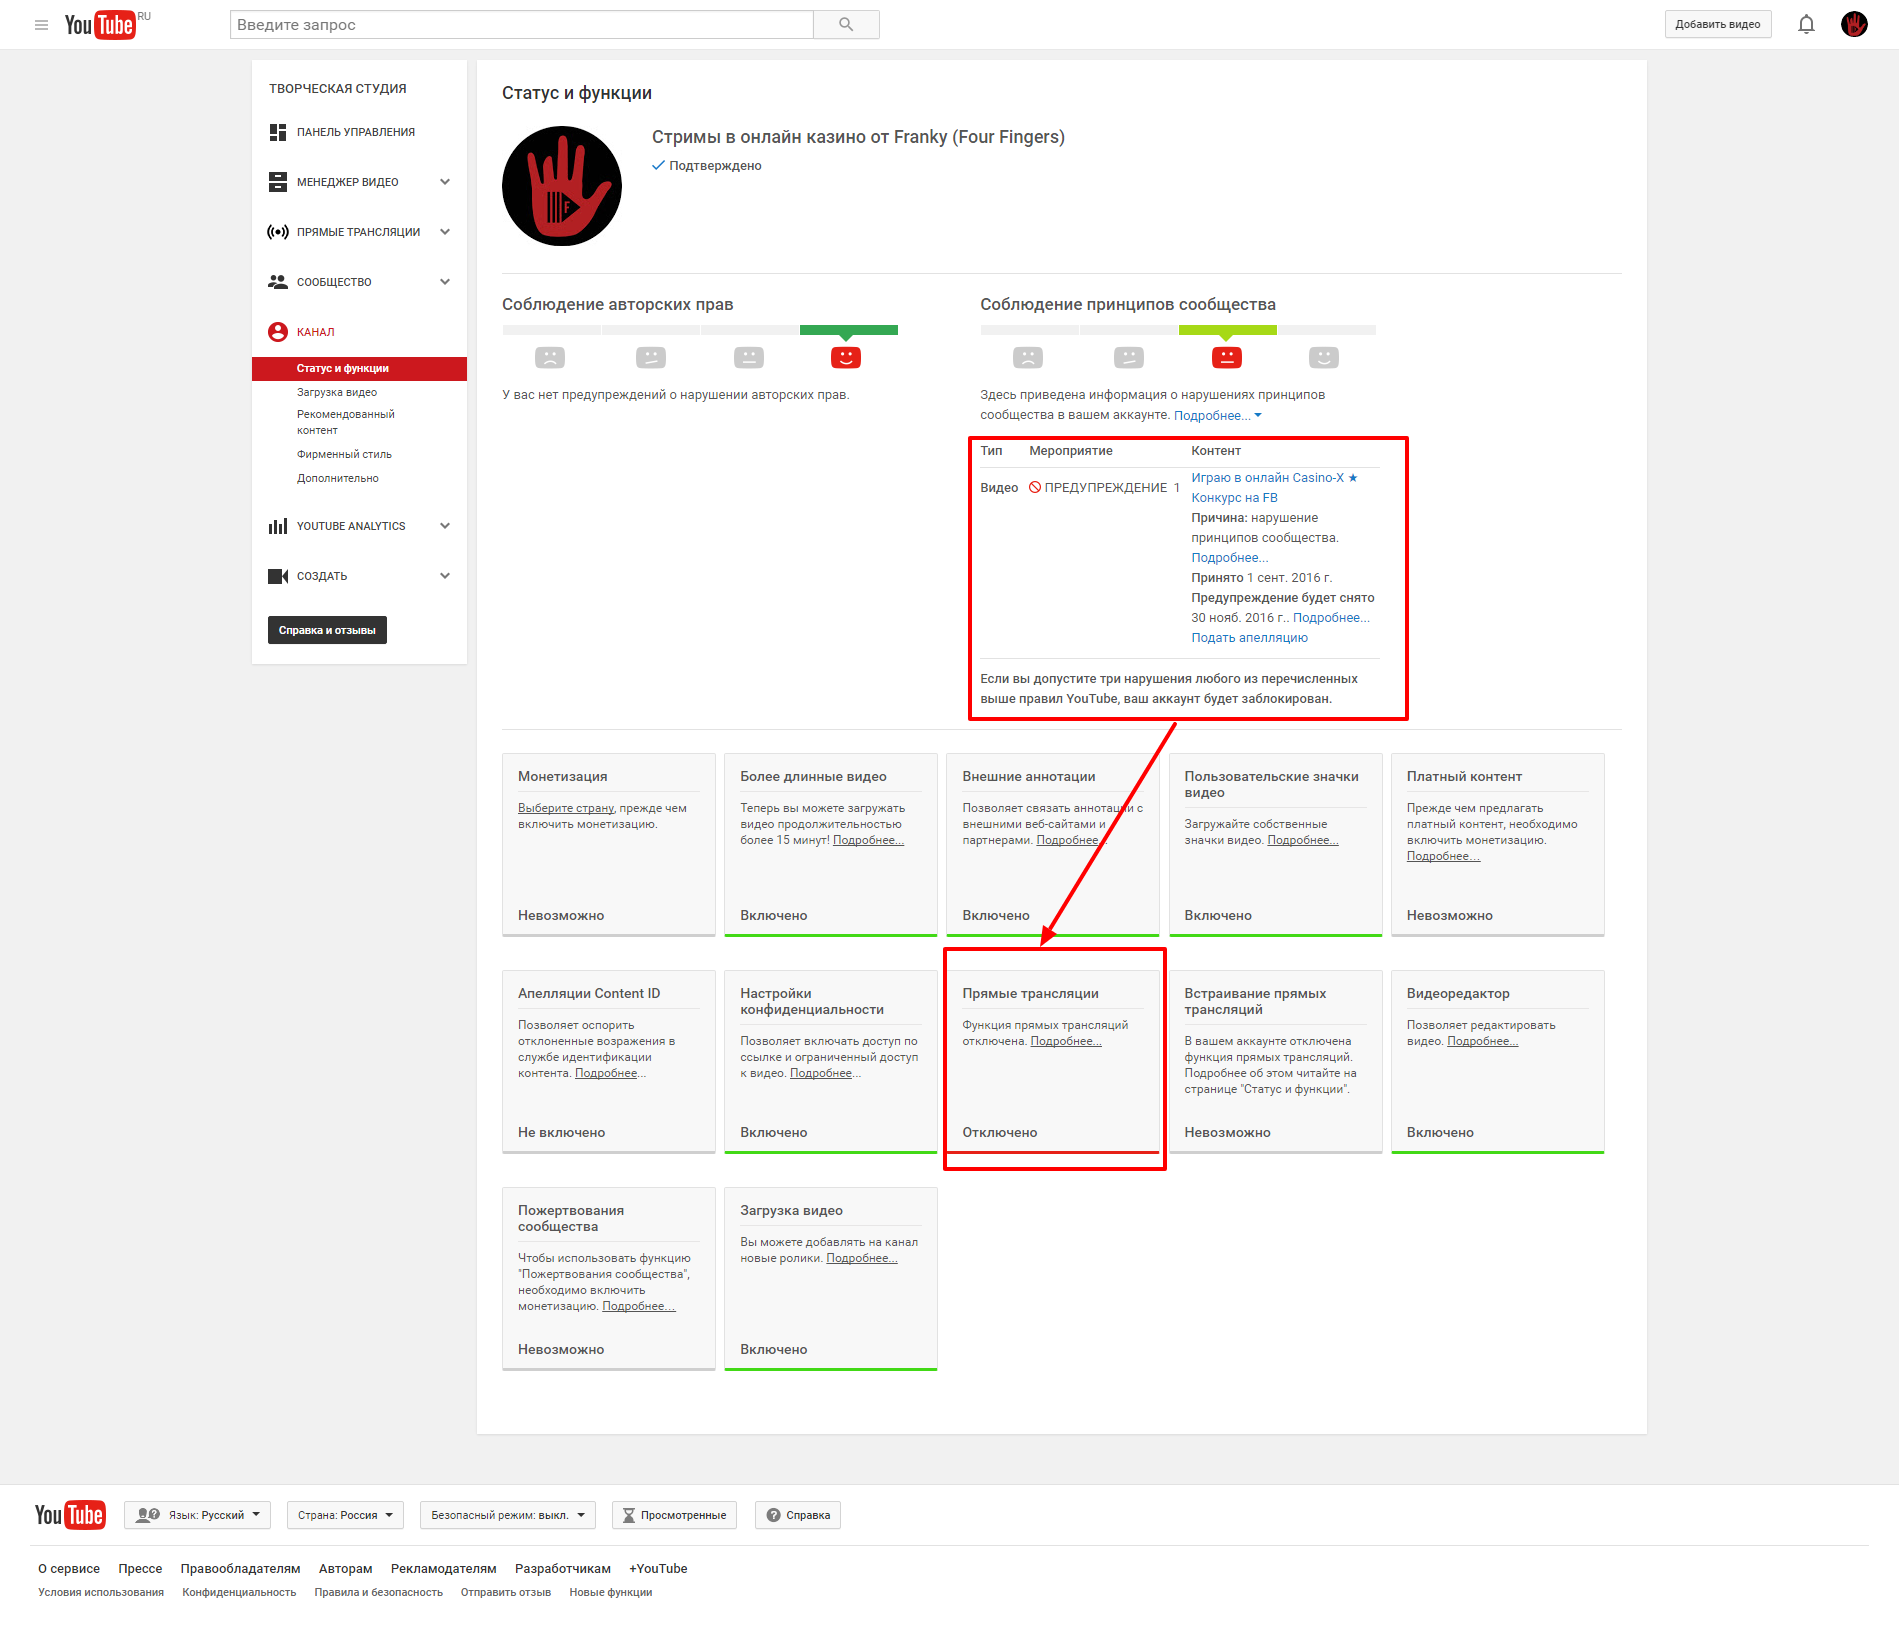
Task: Click the Просмотренные history button
Action: click(x=674, y=1515)
